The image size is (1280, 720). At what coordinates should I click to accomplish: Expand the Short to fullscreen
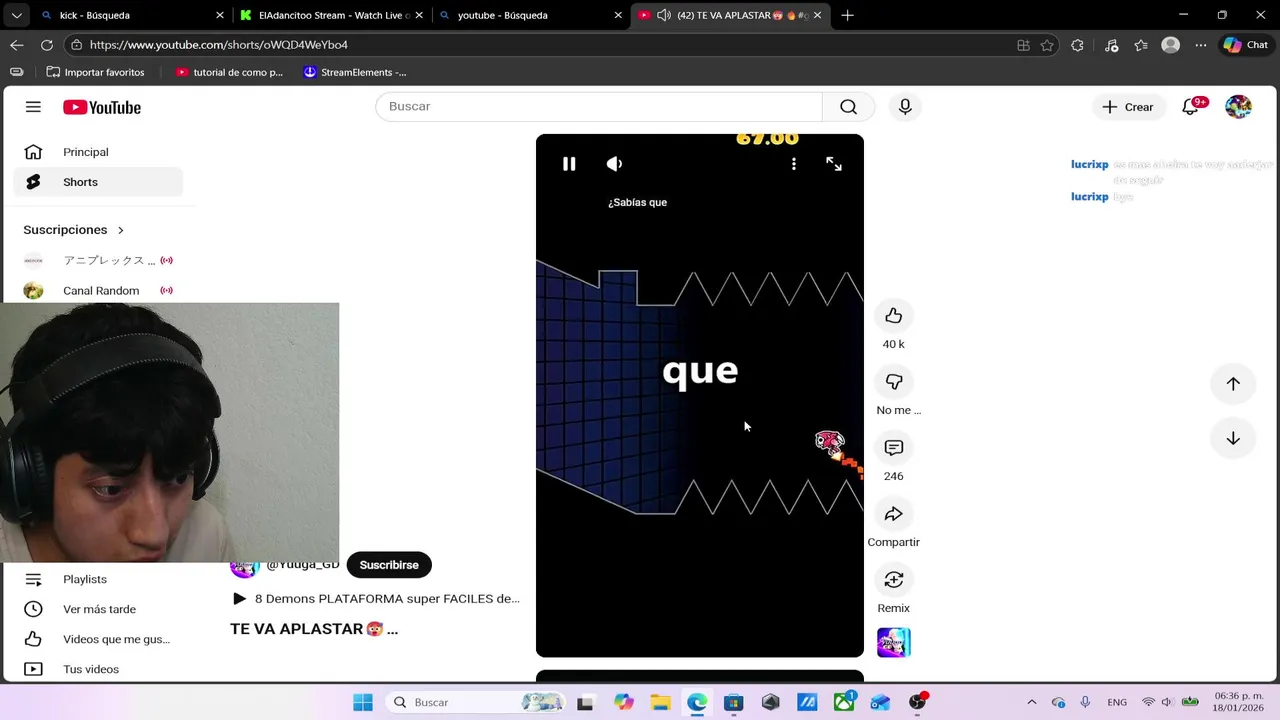[834, 164]
